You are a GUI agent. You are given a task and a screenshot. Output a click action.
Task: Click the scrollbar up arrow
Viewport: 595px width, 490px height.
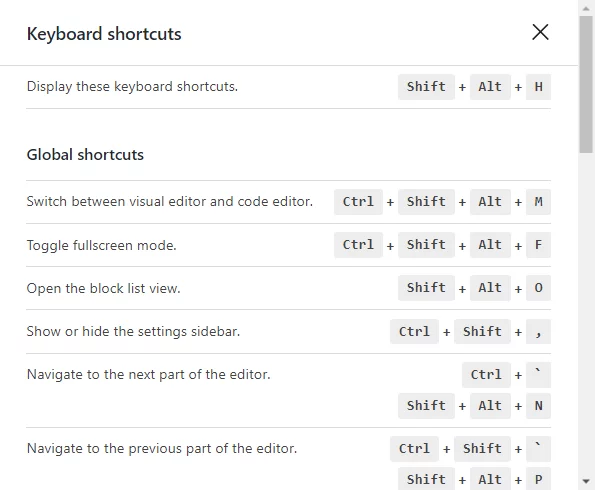pos(586,9)
